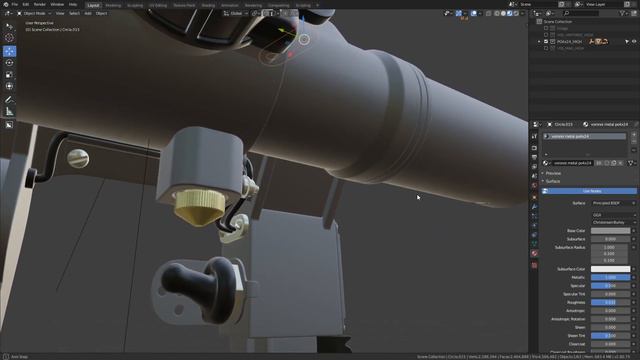Open the Render menu
Image resolution: width=640 pixels, height=360 pixels.
(40, 4)
